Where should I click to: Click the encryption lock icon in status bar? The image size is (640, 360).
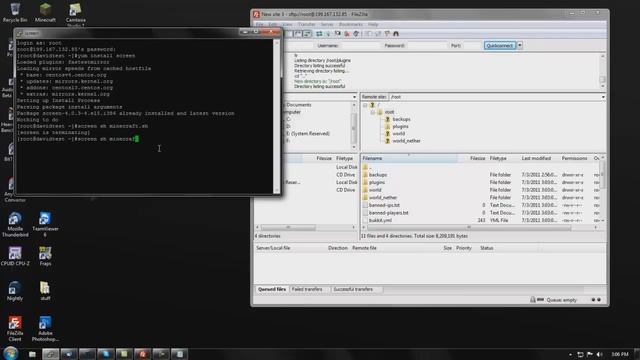533,300
